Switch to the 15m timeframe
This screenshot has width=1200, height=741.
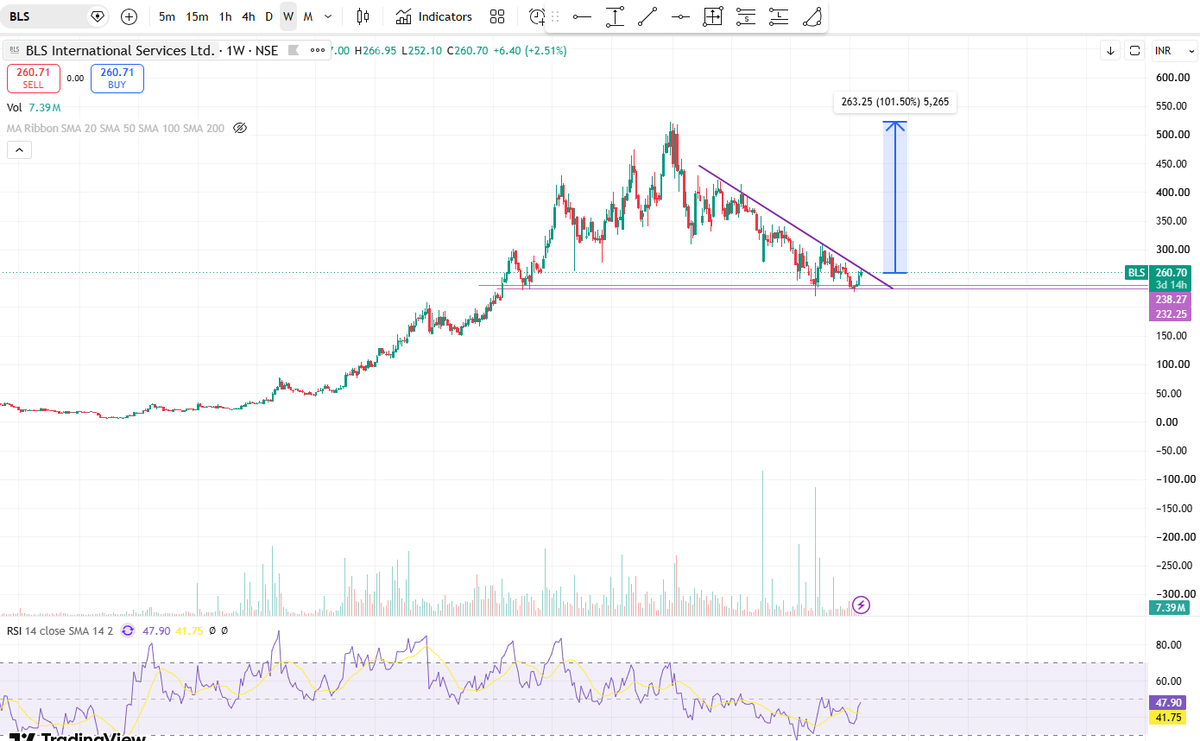[197, 17]
